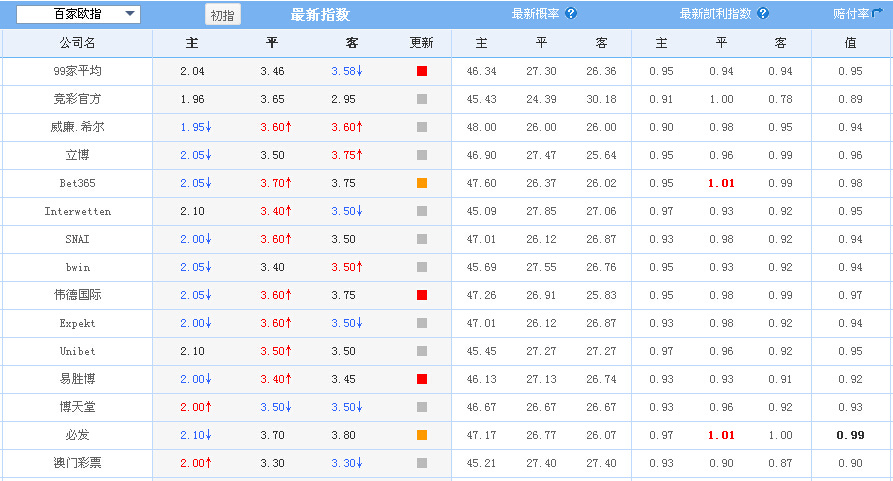Click the gray update square in bwin row

[x=422, y=267]
